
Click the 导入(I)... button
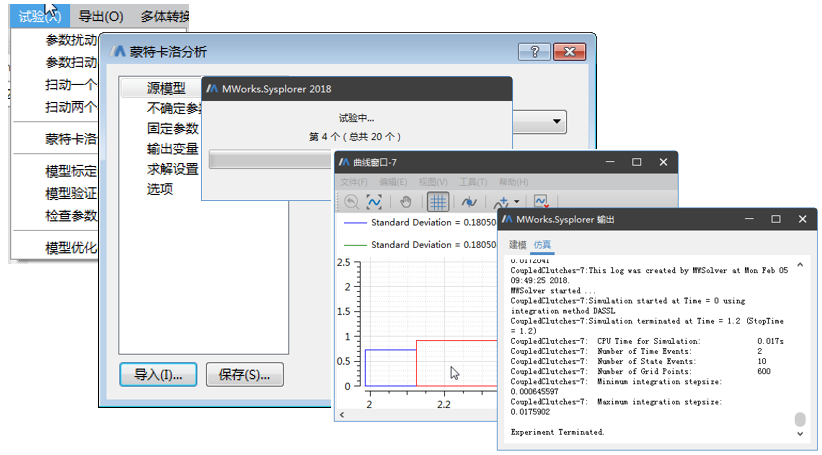pyautogui.click(x=158, y=375)
